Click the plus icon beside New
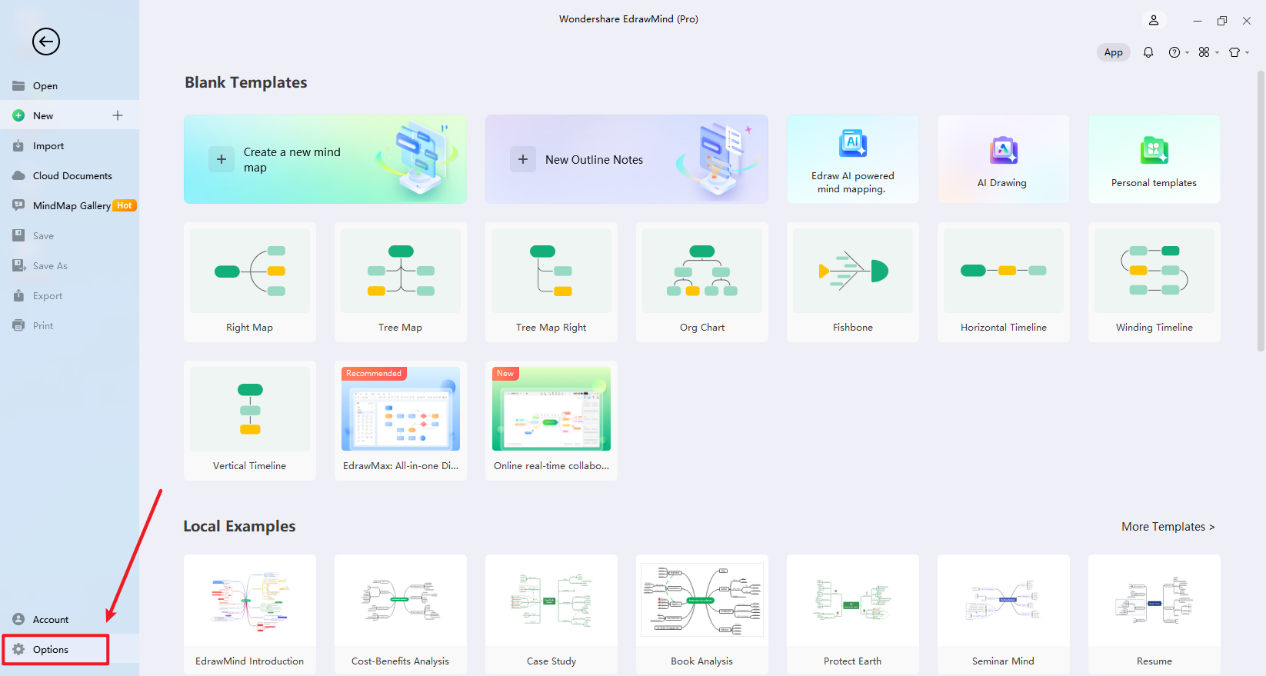 pyautogui.click(x=117, y=116)
